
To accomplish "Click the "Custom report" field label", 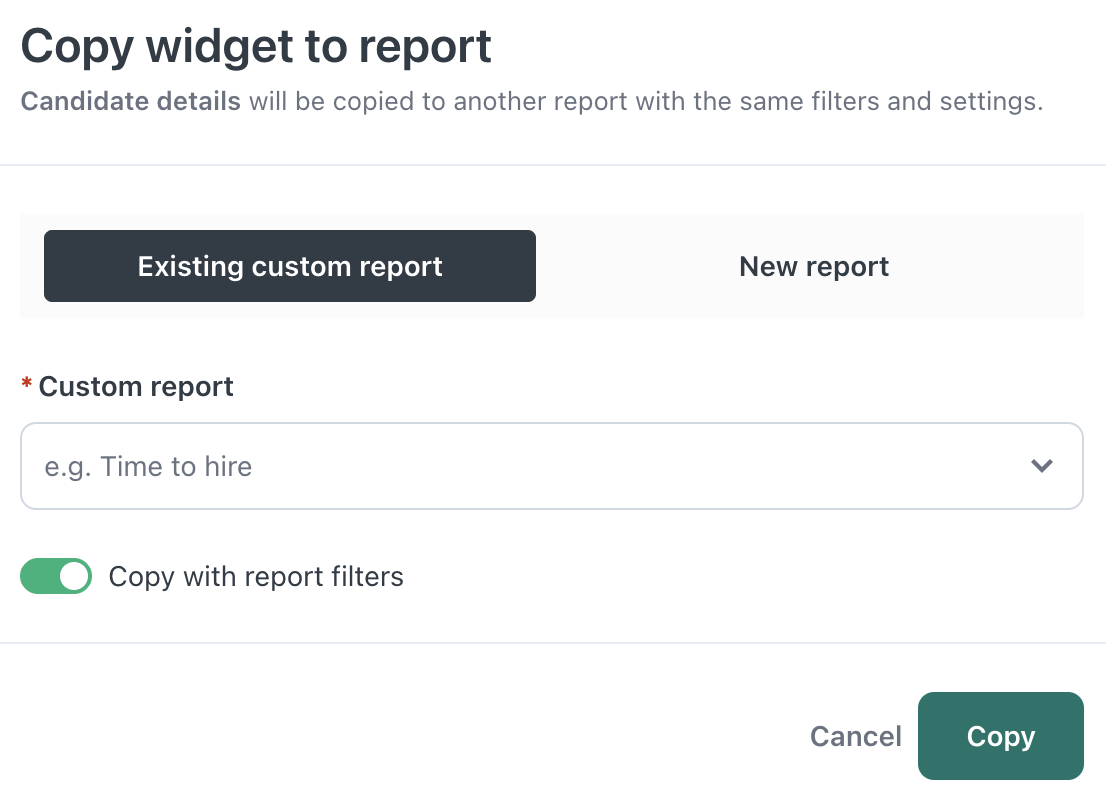I will (x=136, y=387).
